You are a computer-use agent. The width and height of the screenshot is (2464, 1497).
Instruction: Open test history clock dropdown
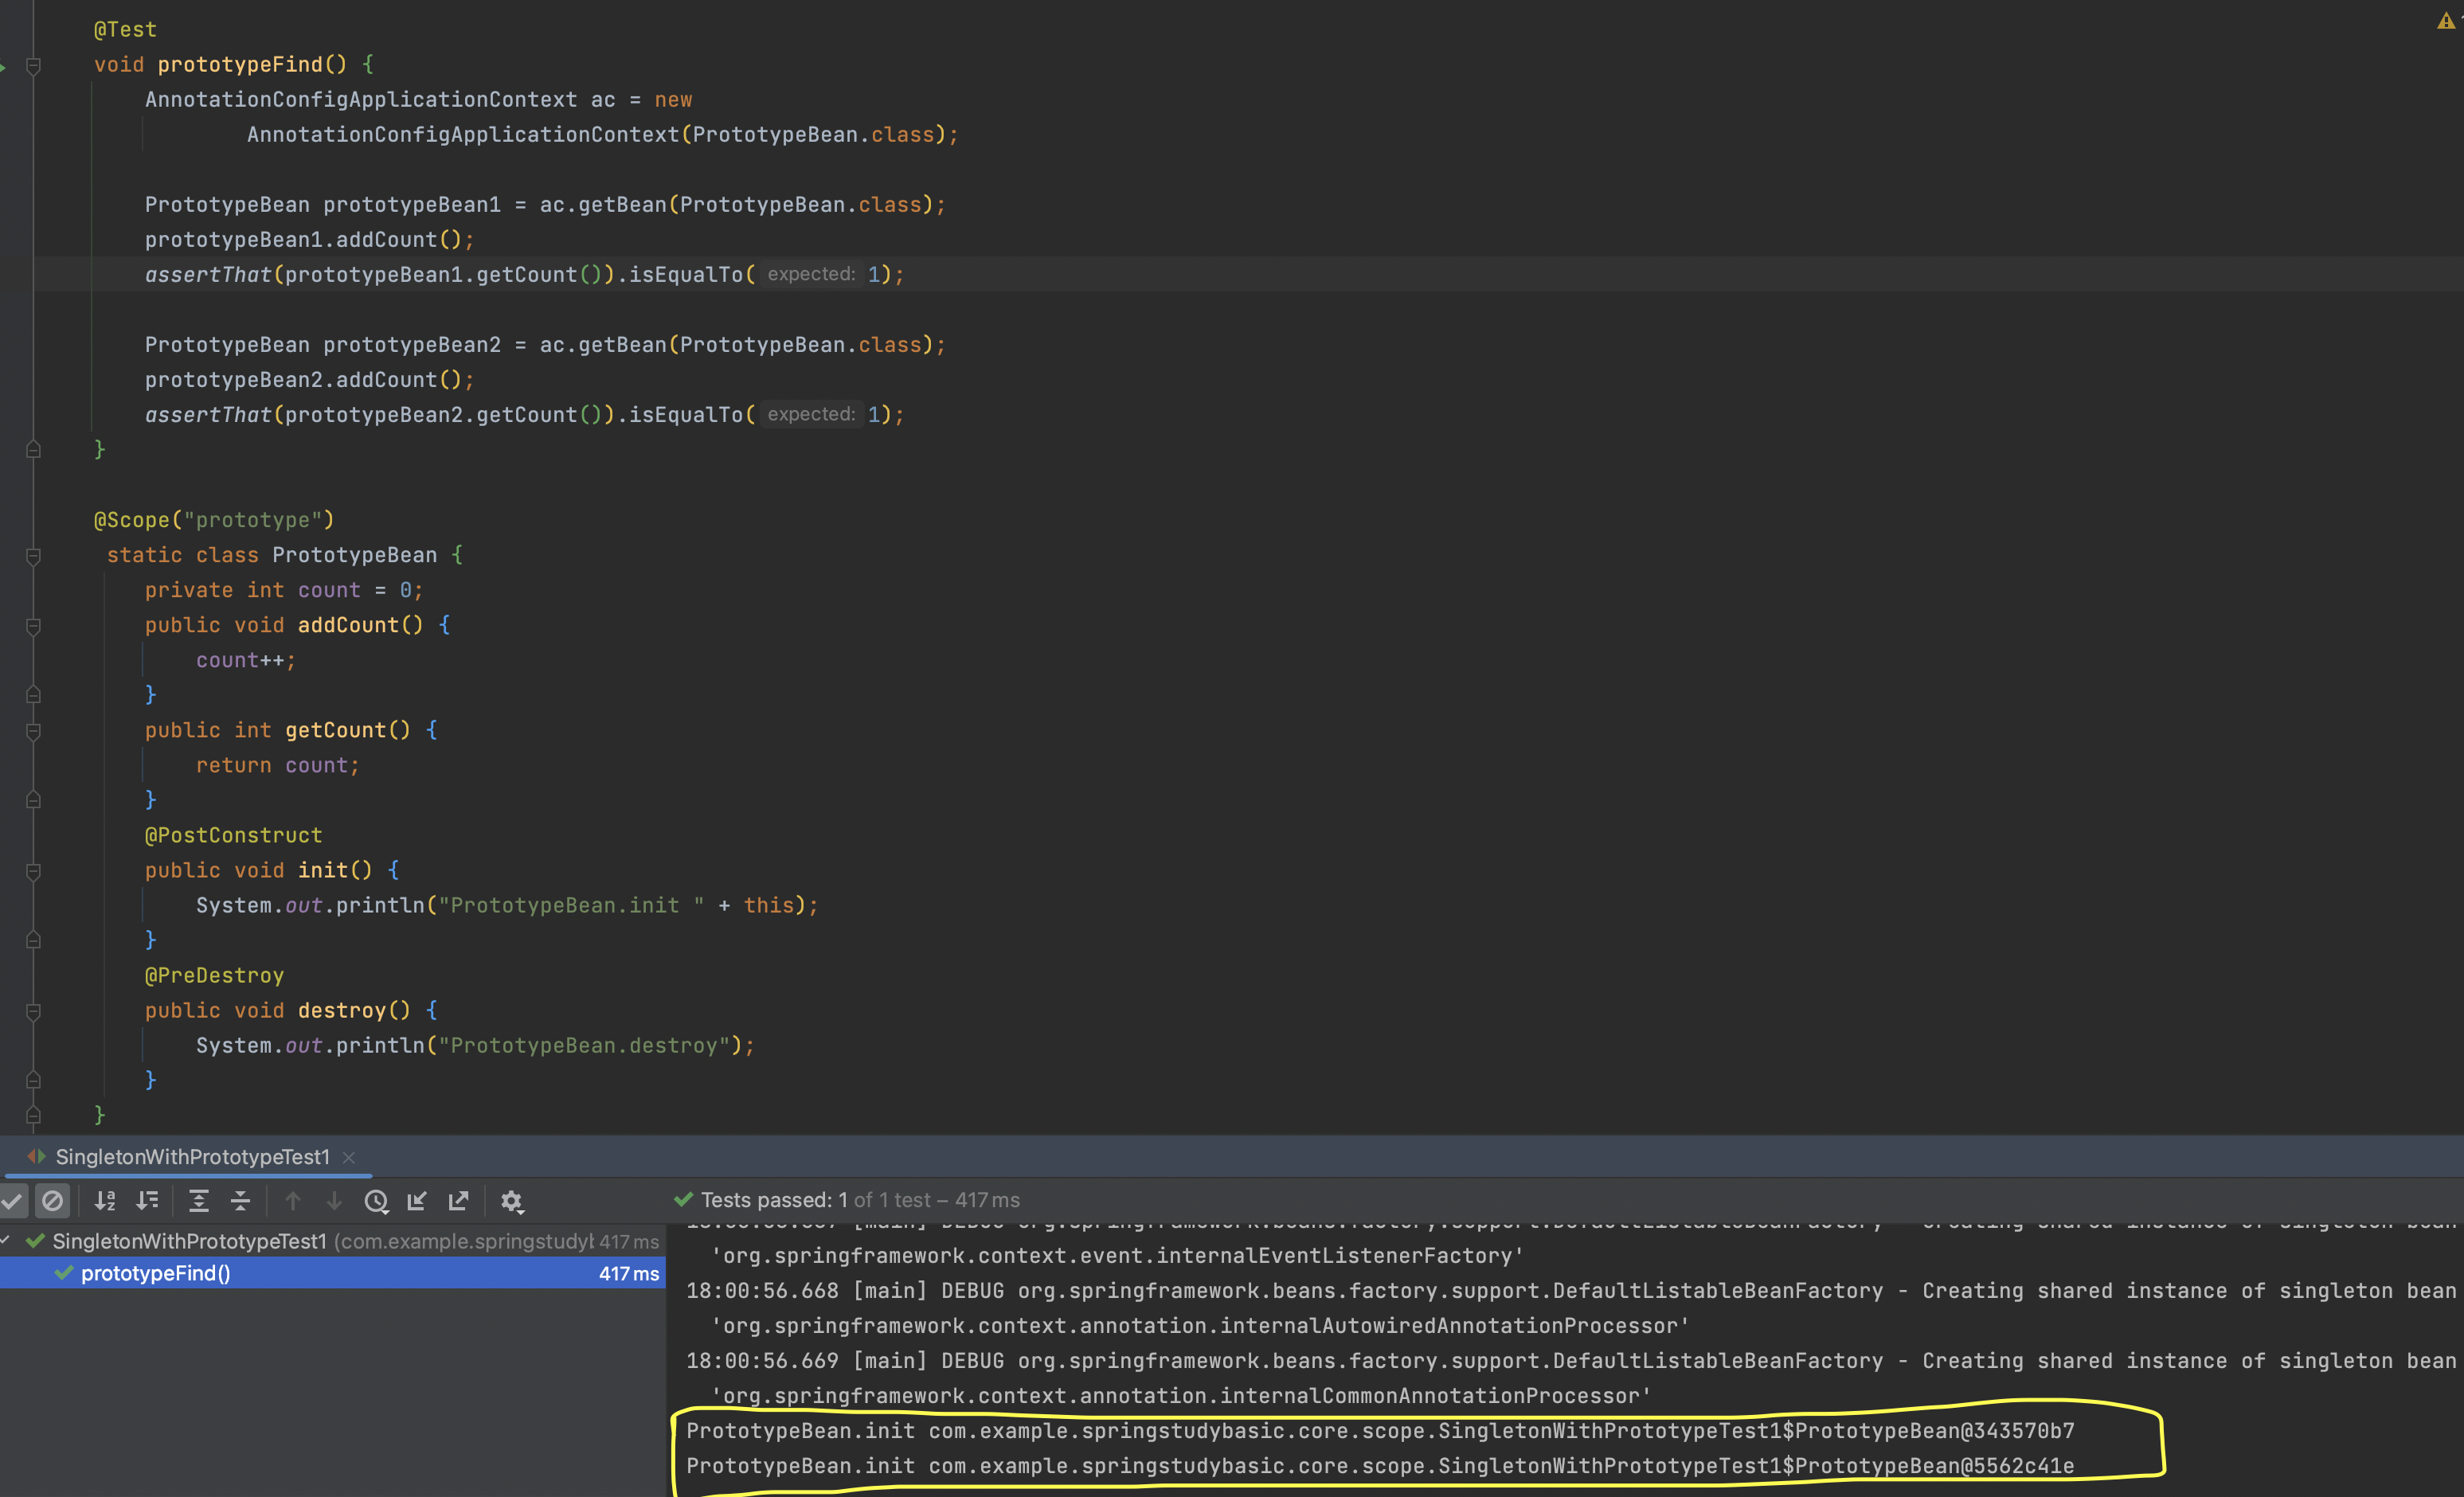pyautogui.click(x=376, y=1200)
